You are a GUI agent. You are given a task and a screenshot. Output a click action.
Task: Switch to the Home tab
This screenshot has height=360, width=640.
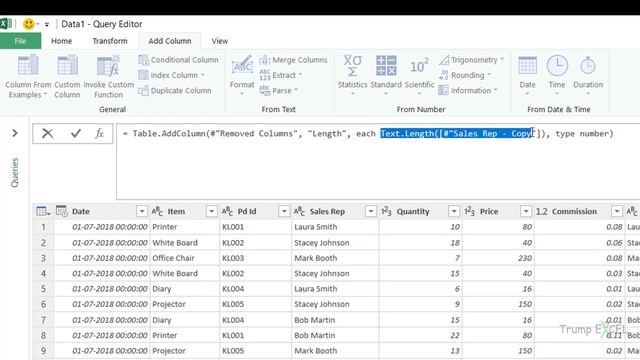click(x=62, y=41)
